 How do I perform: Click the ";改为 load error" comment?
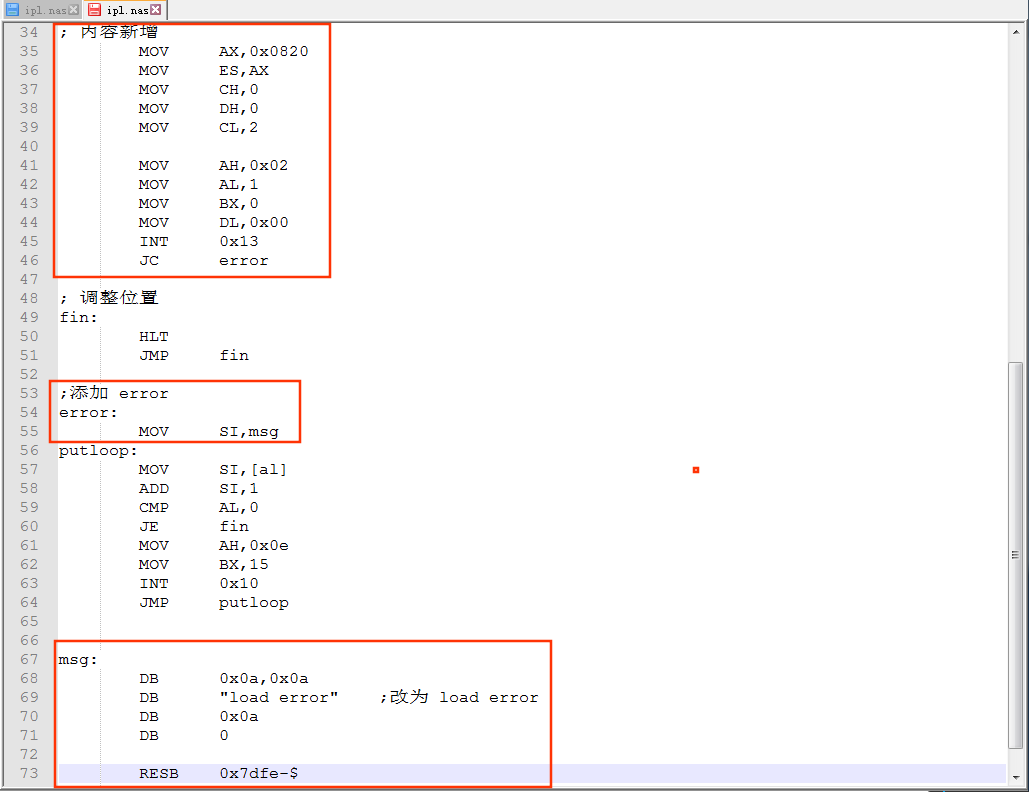(459, 697)
